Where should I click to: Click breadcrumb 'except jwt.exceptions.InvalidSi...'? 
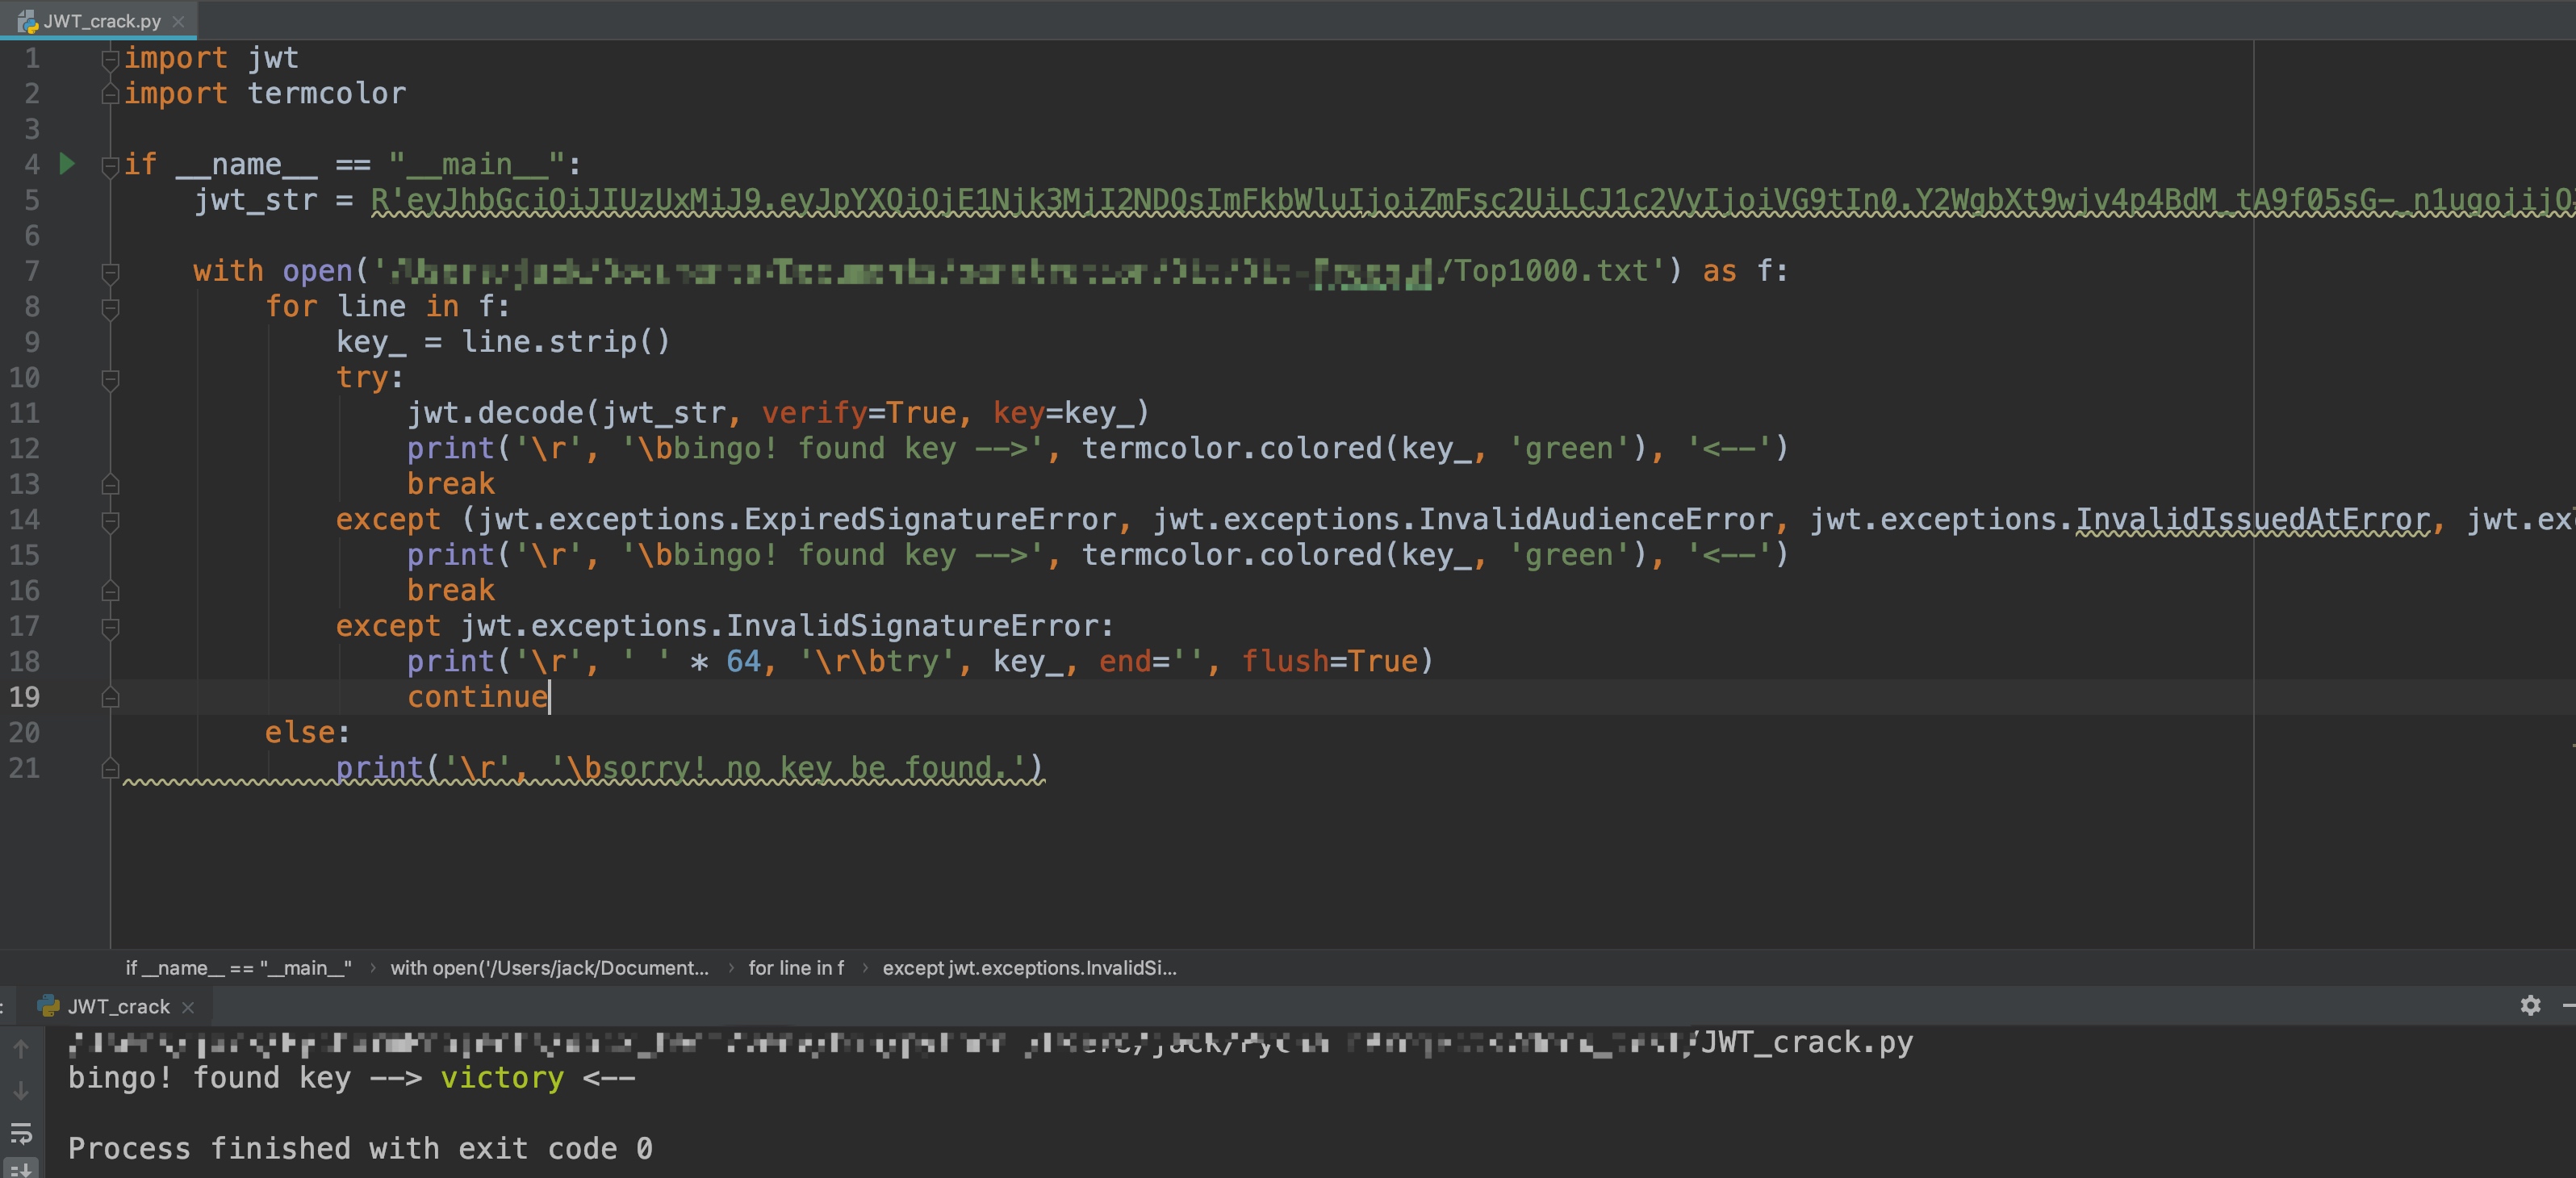1029,967
